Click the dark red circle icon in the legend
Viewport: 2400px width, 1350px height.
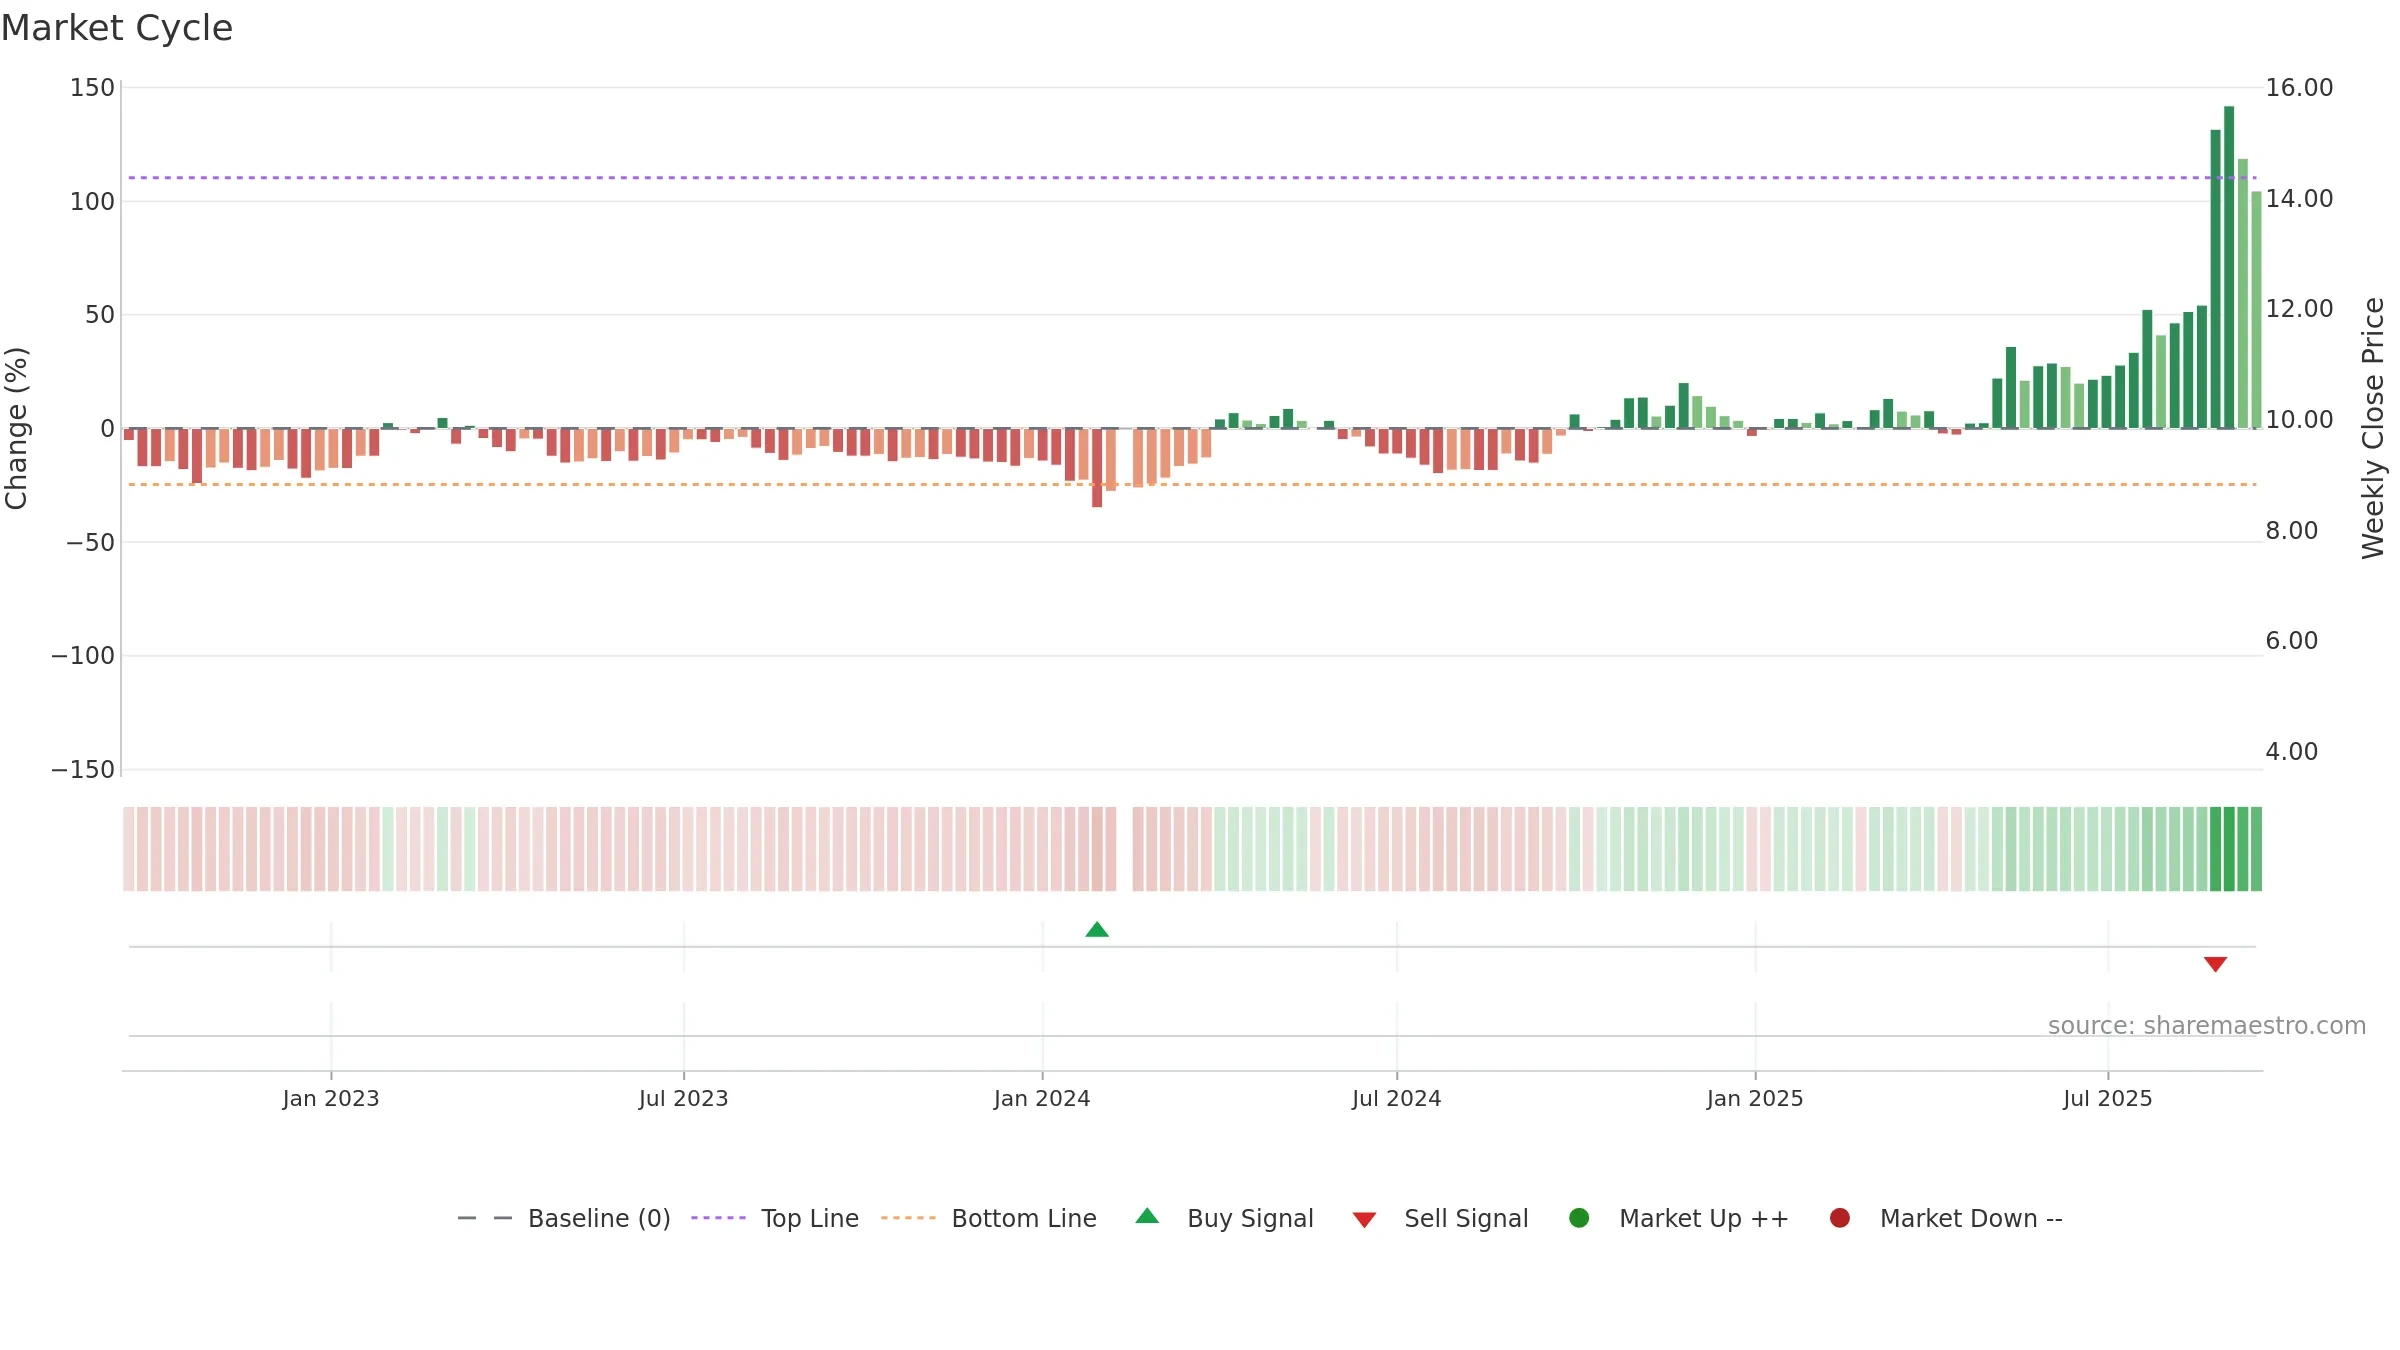[x=1839, y=1218]
